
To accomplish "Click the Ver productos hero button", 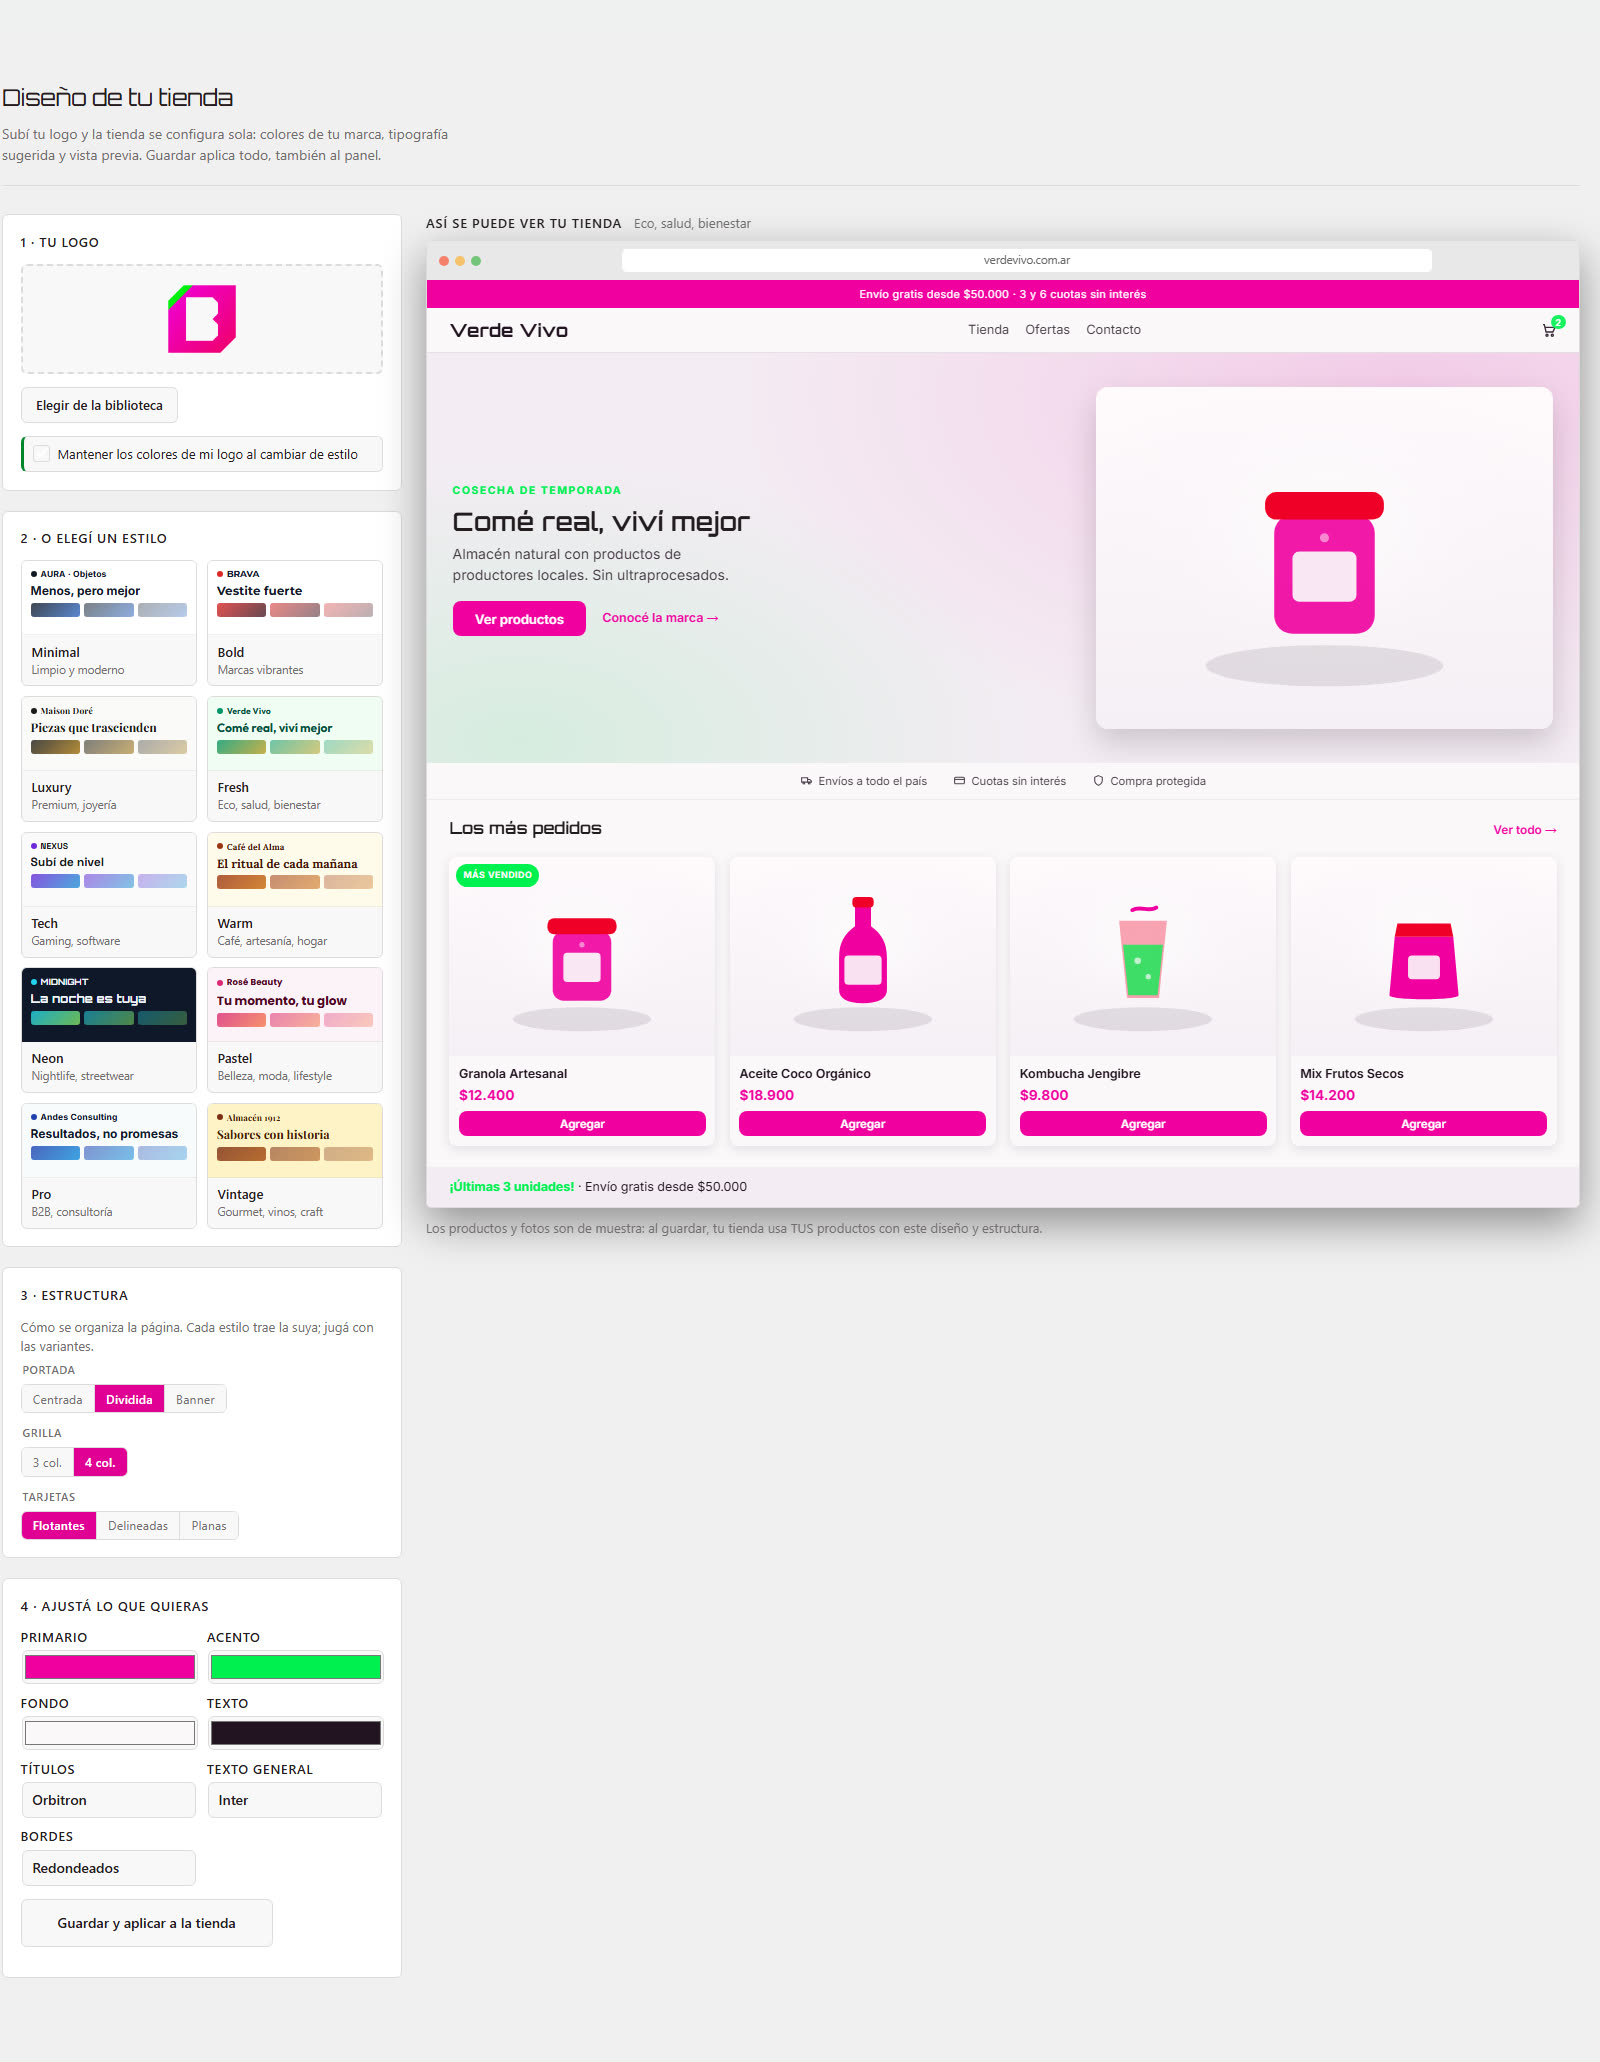I will pos(519,619).
